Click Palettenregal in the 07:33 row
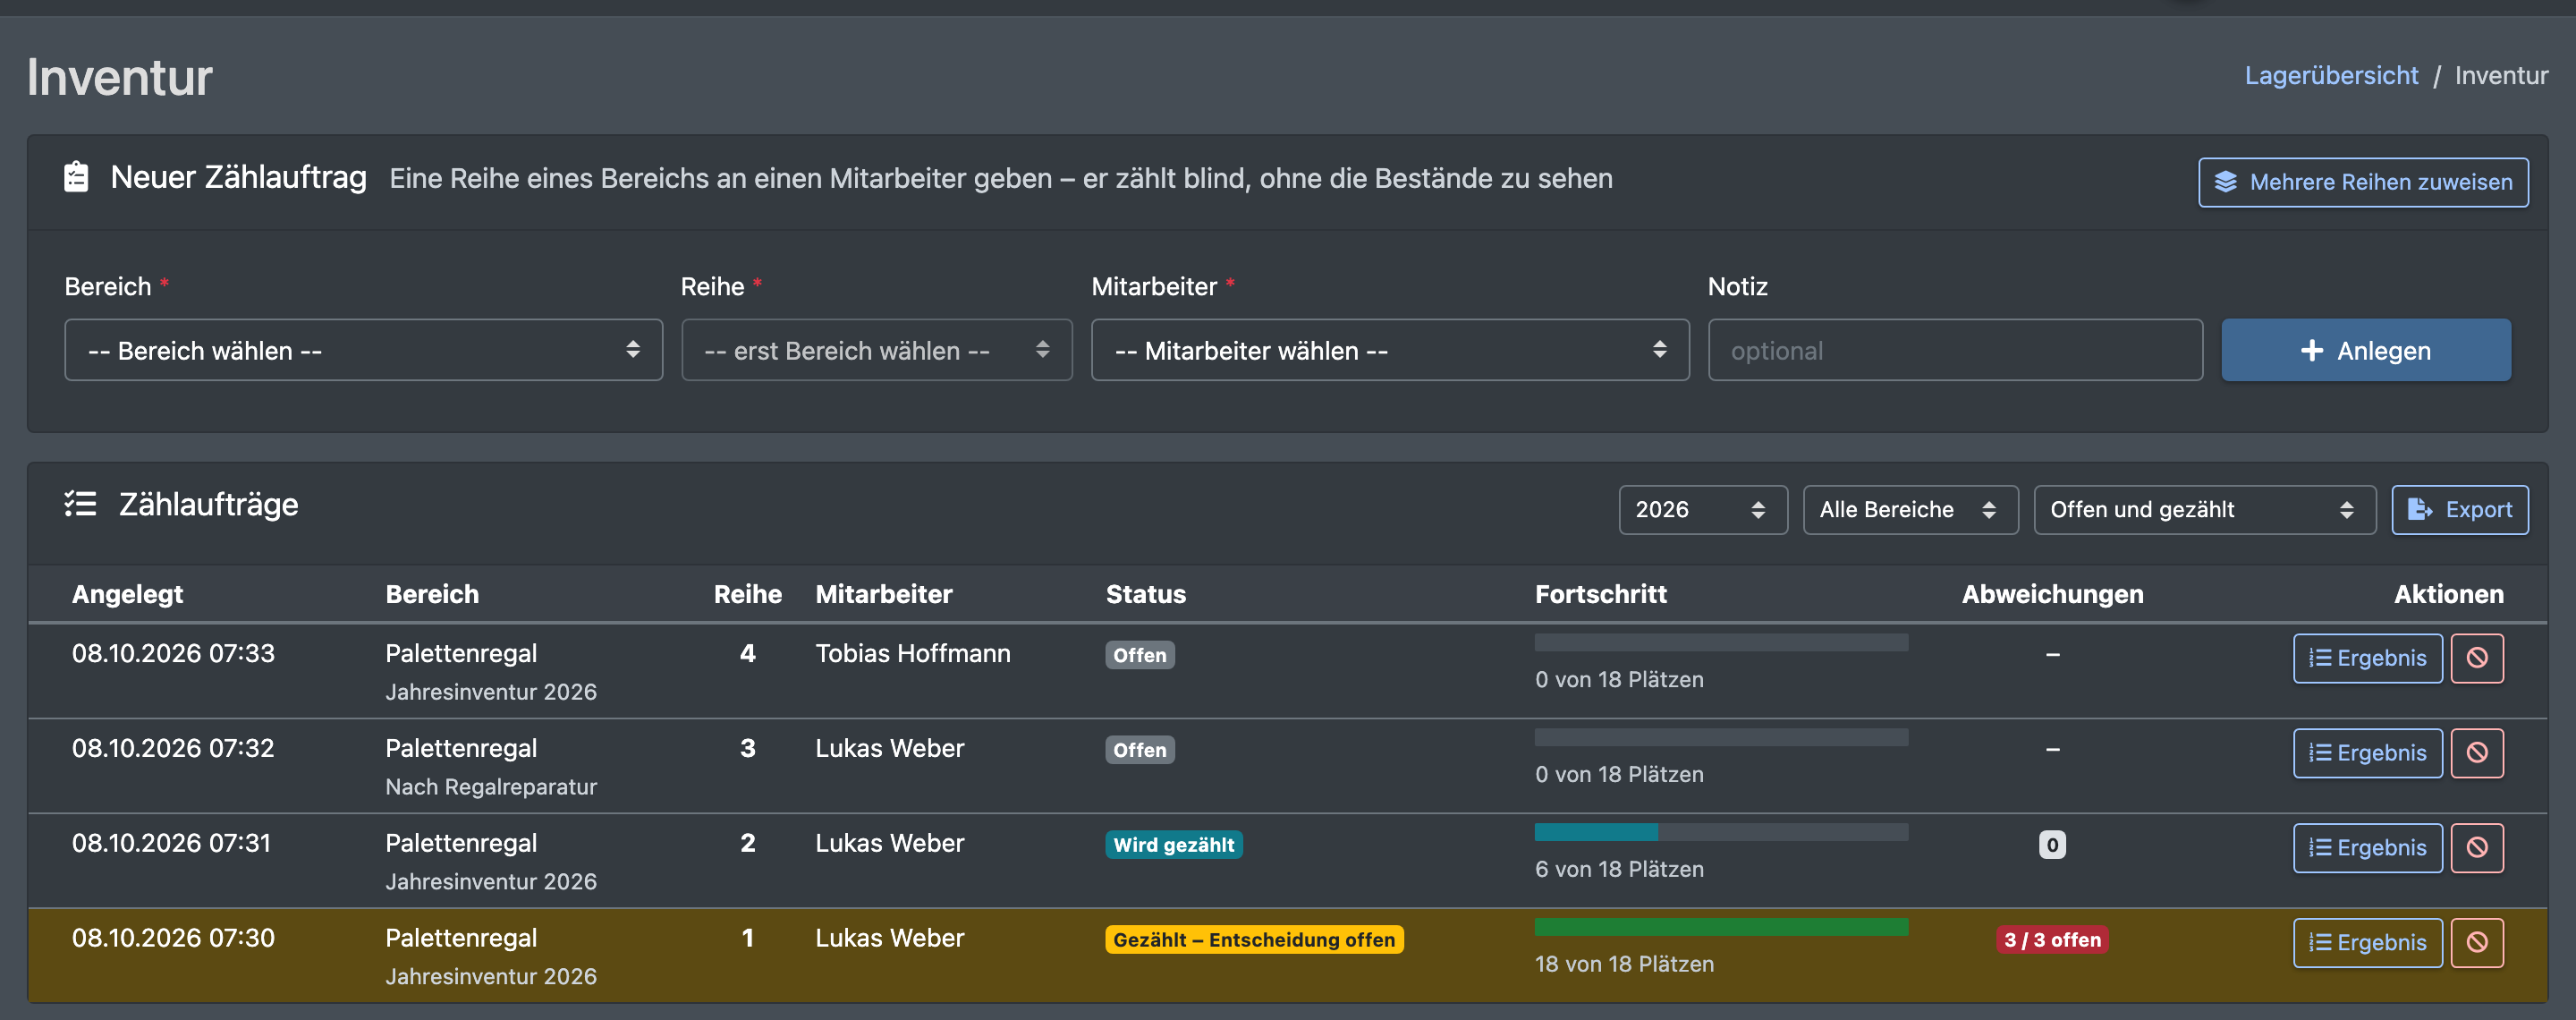Image resolution: width=2576 pixels, height=1020 pixels. tap(461, 653)
